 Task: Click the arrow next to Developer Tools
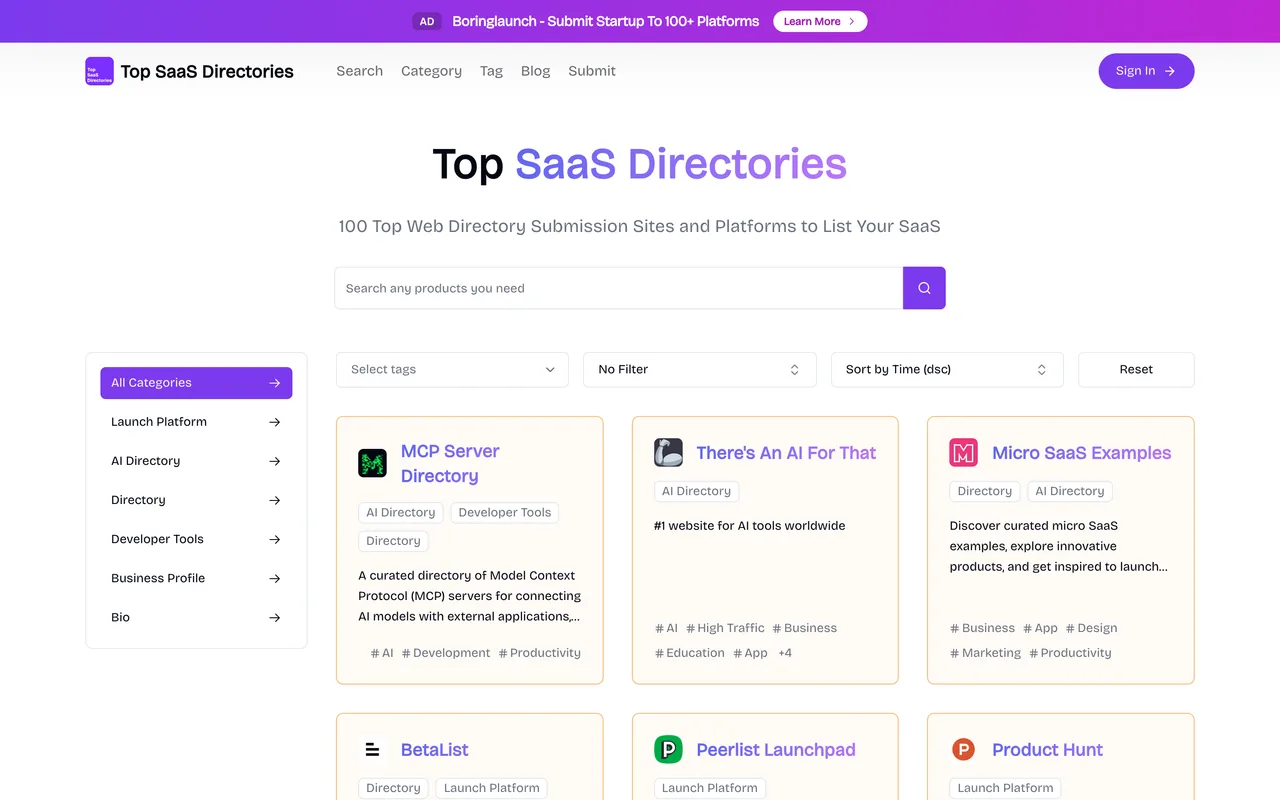coord(275,539)
